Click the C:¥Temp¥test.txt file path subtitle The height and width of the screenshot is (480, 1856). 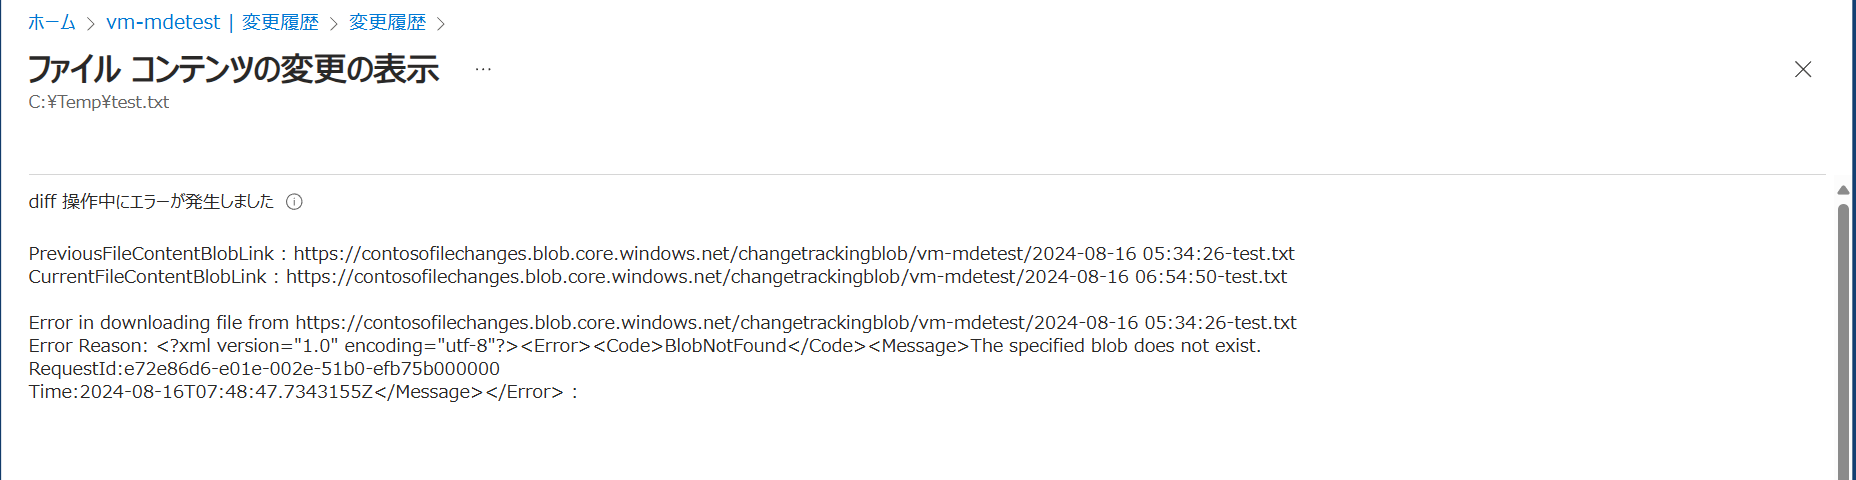[x=99, y=102]
